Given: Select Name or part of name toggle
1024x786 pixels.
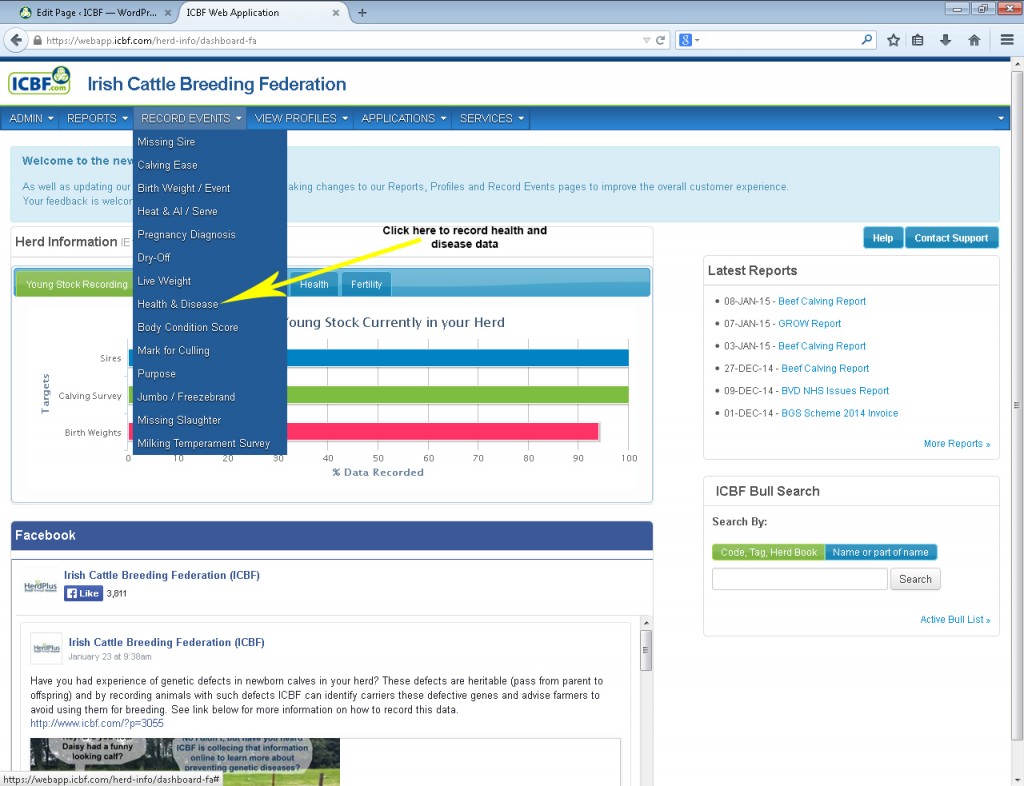Looking at the screenshot, I should (x=880, y=552).
